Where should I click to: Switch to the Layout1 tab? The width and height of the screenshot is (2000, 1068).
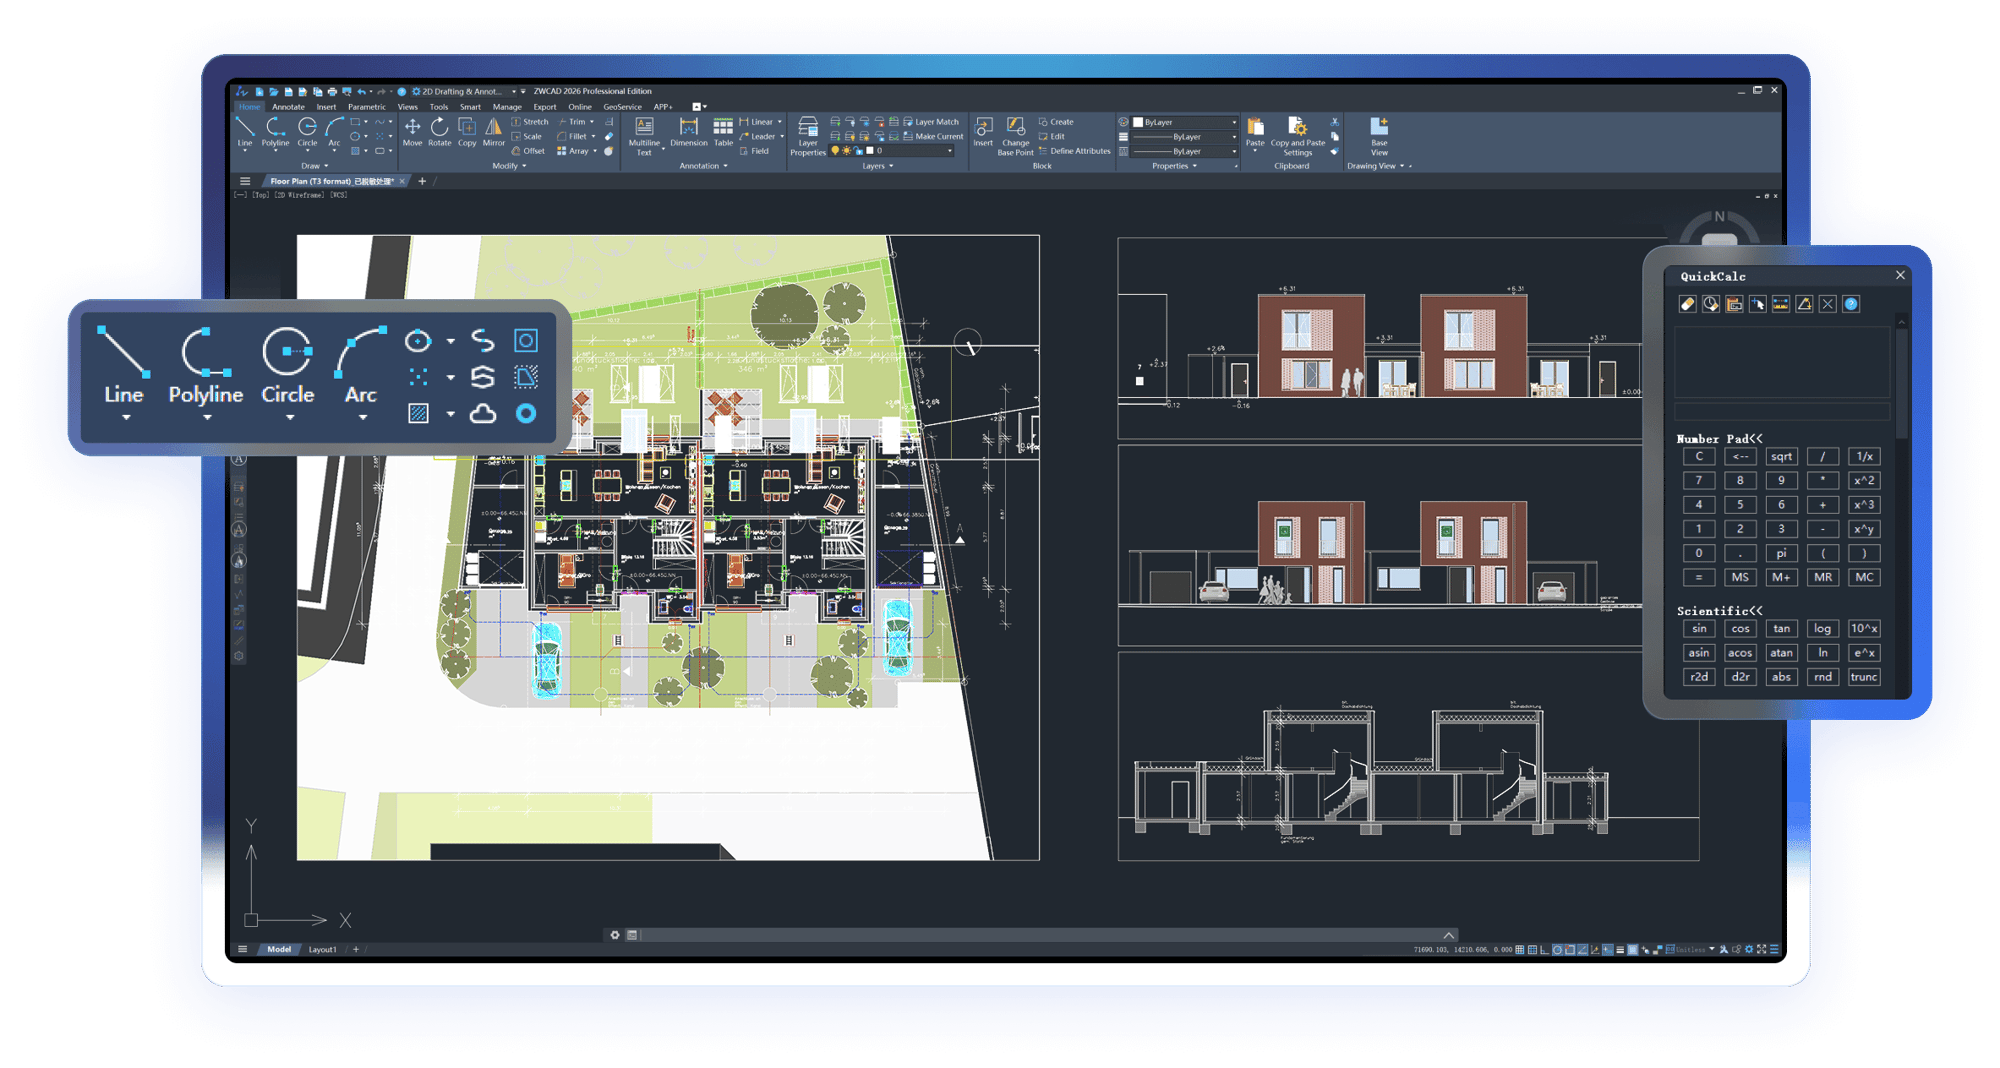(322, 950)
